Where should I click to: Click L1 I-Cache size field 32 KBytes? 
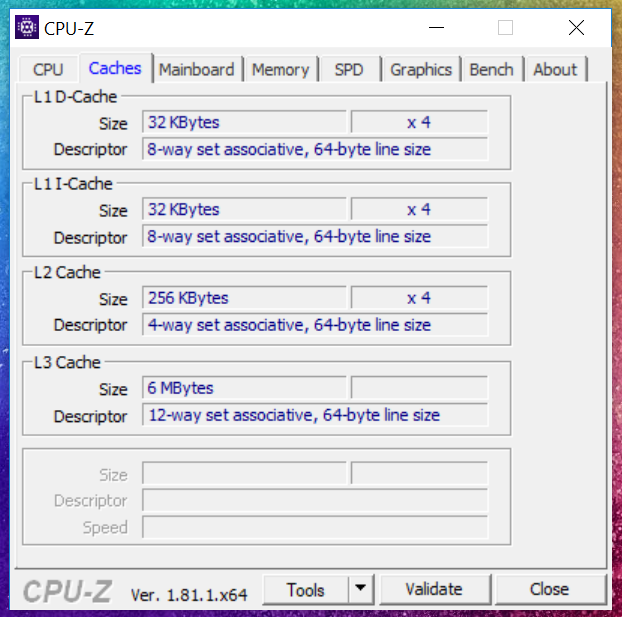point(244,209)
